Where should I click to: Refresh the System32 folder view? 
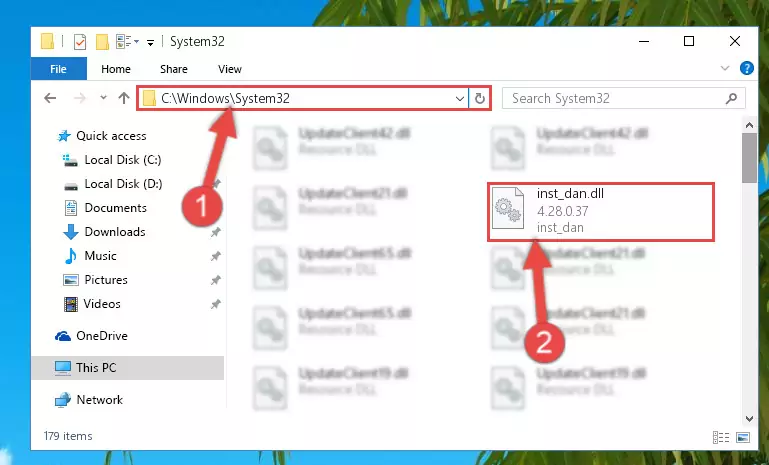(480, 99)
